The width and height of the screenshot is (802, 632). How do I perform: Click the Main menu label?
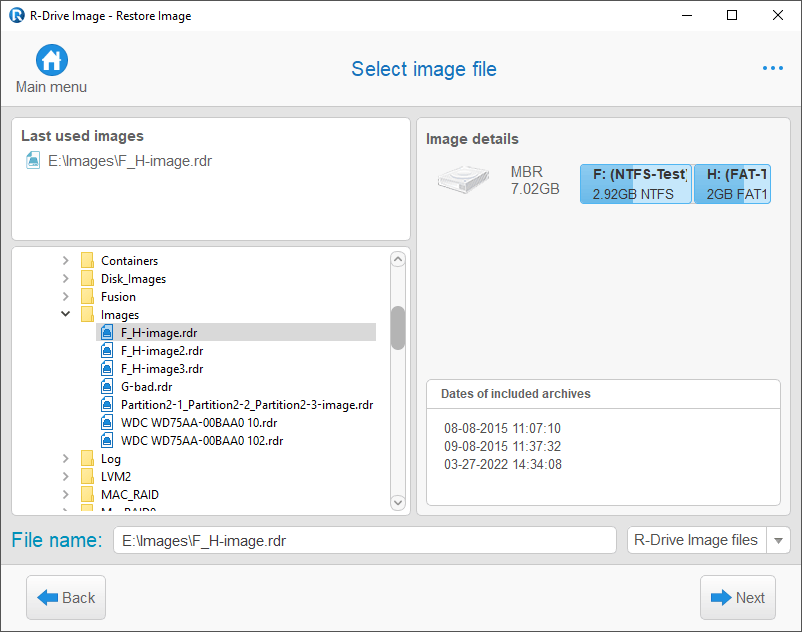[51, 87]
